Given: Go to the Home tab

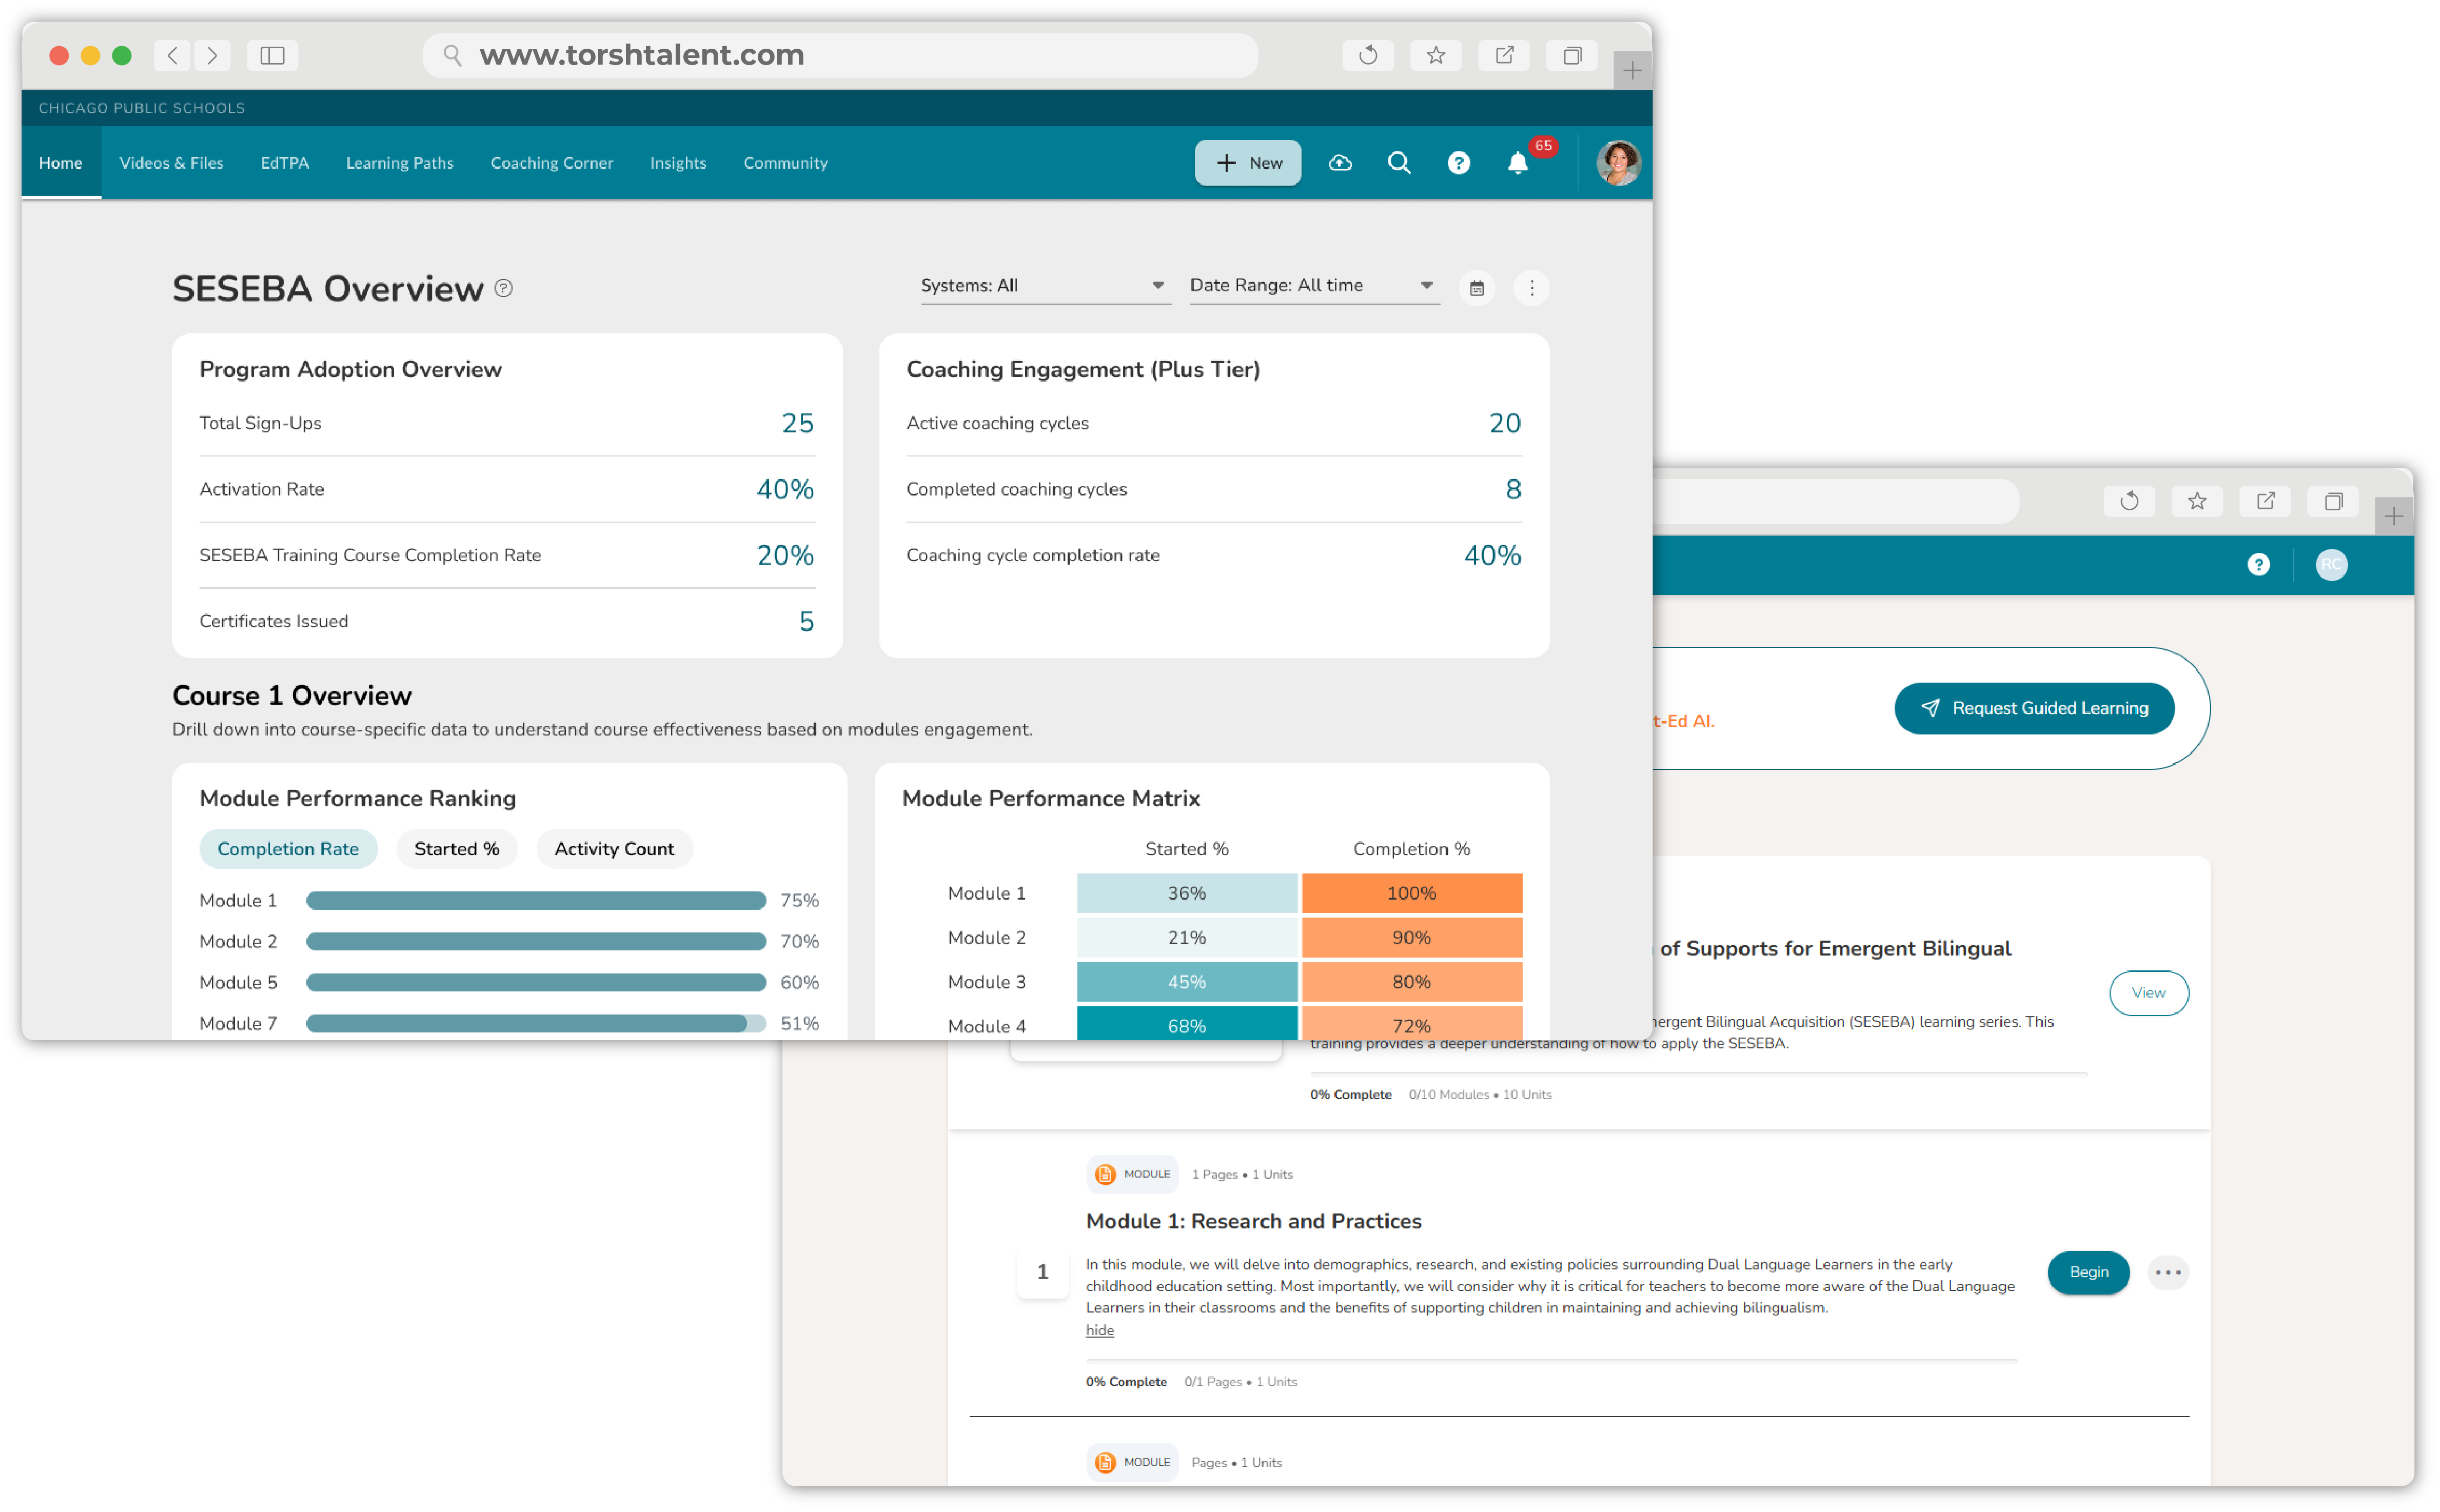Looking at the screenshot, I should [x=61, y=163].
